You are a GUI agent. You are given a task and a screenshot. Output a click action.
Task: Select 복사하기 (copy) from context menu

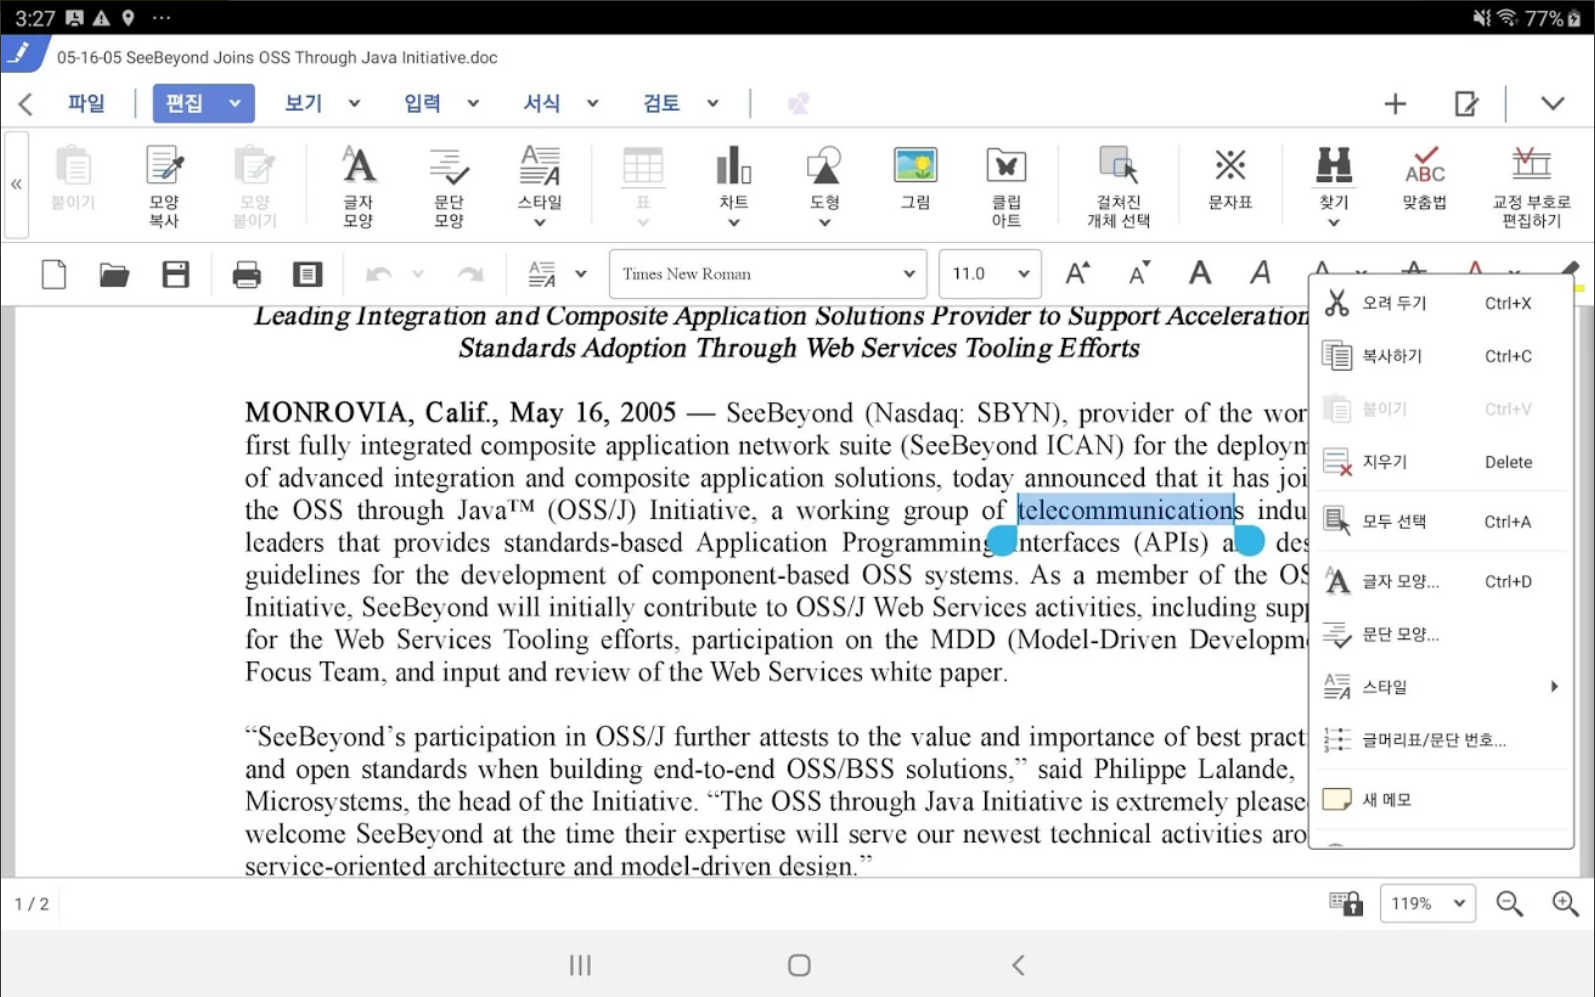click(1440, 356)
